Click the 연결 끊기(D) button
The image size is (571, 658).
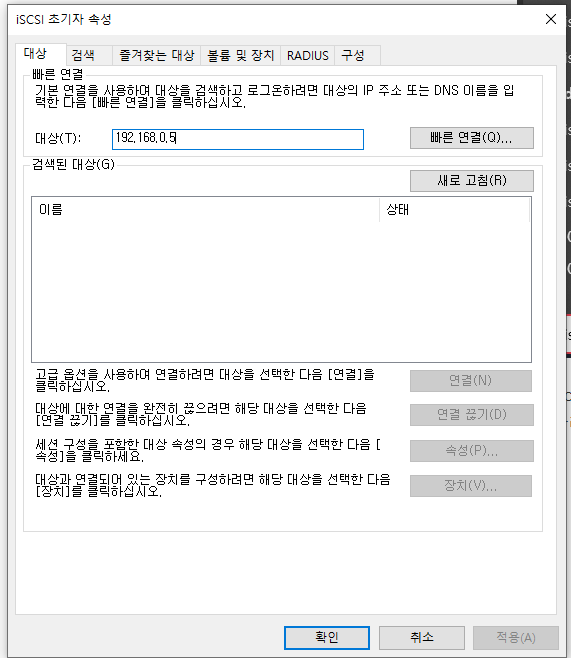(472, 415)
